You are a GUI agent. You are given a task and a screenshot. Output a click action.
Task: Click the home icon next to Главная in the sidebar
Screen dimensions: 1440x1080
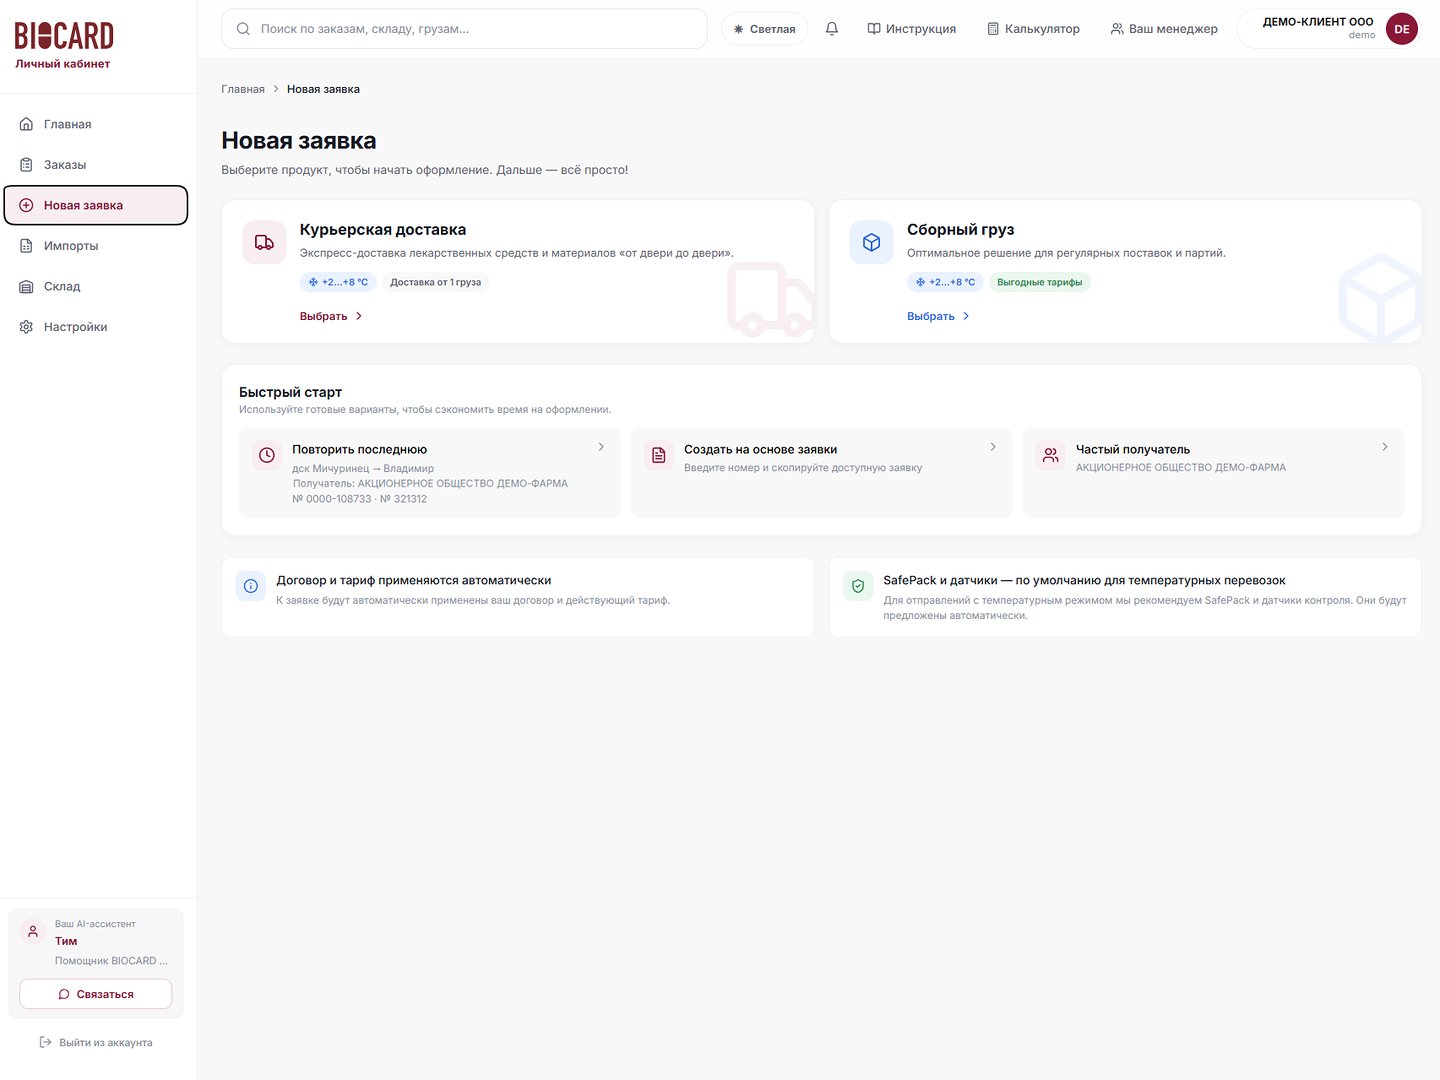tap(27, 124)
